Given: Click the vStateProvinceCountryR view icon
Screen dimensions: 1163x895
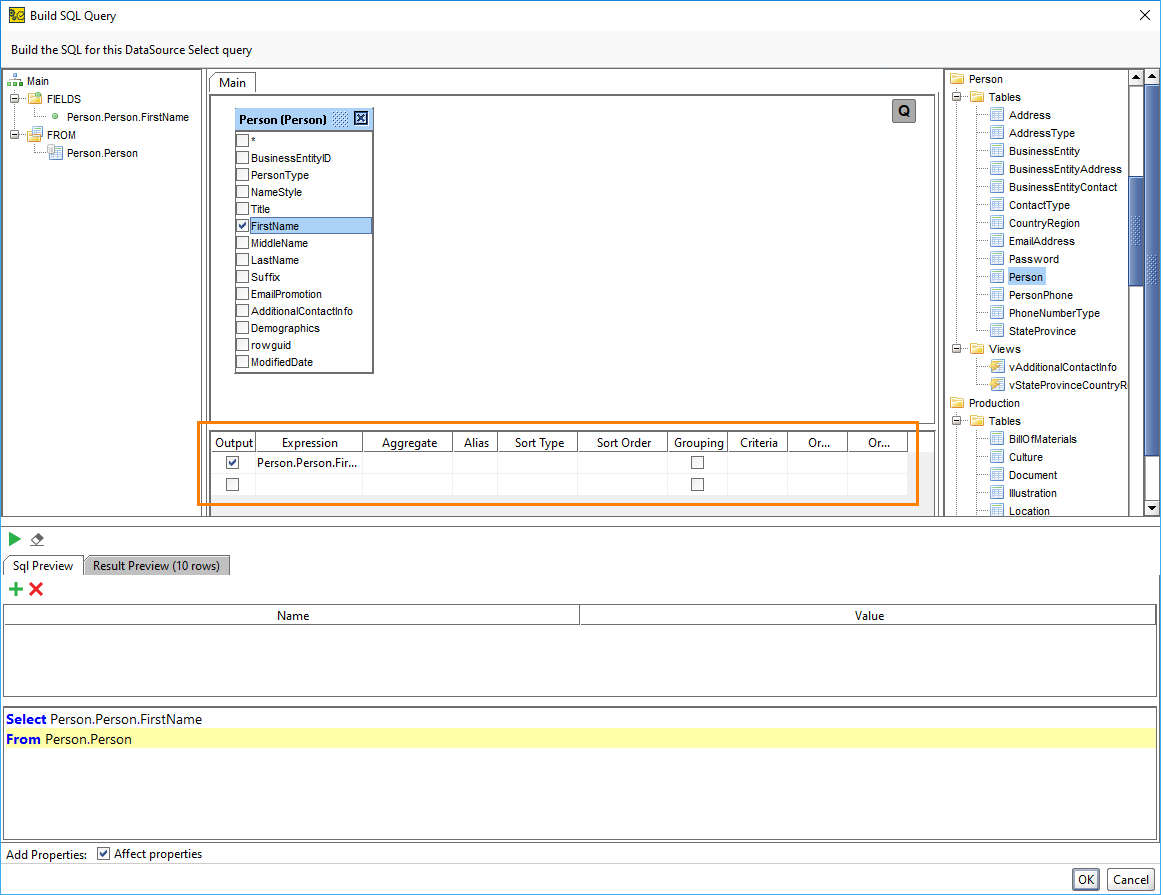Looking at the screenshot, I should point(997,384).
